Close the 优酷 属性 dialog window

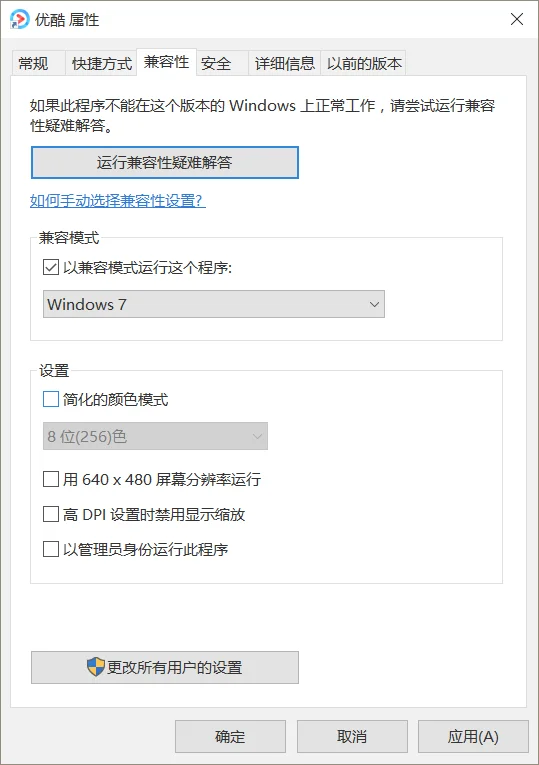tap(517, 19)
